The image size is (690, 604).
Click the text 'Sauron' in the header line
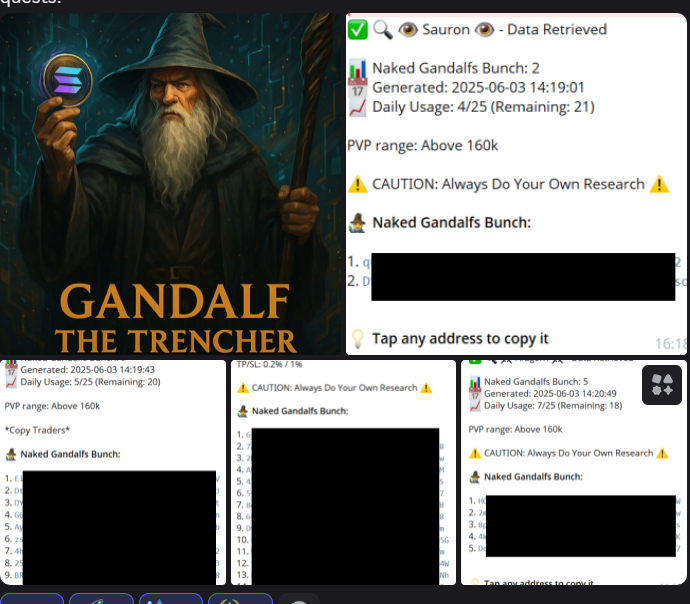(x=446, y=29)
